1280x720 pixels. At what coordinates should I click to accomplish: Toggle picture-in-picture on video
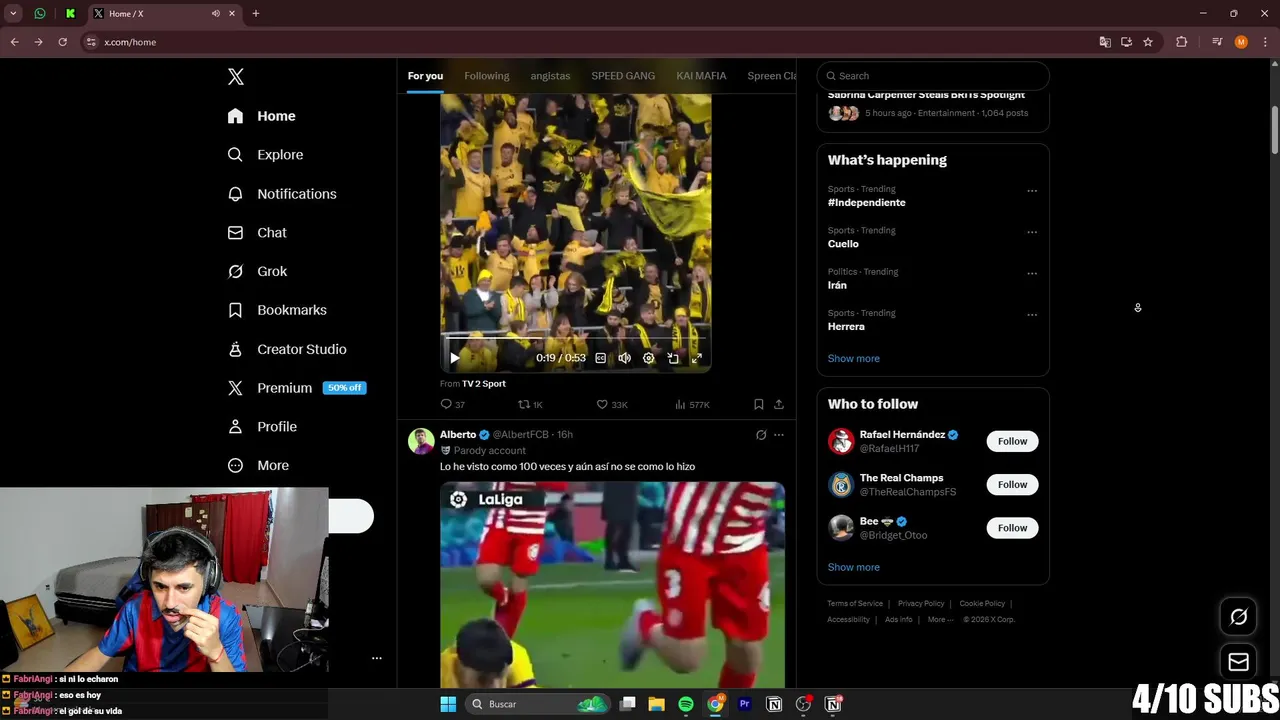[673, 358]
